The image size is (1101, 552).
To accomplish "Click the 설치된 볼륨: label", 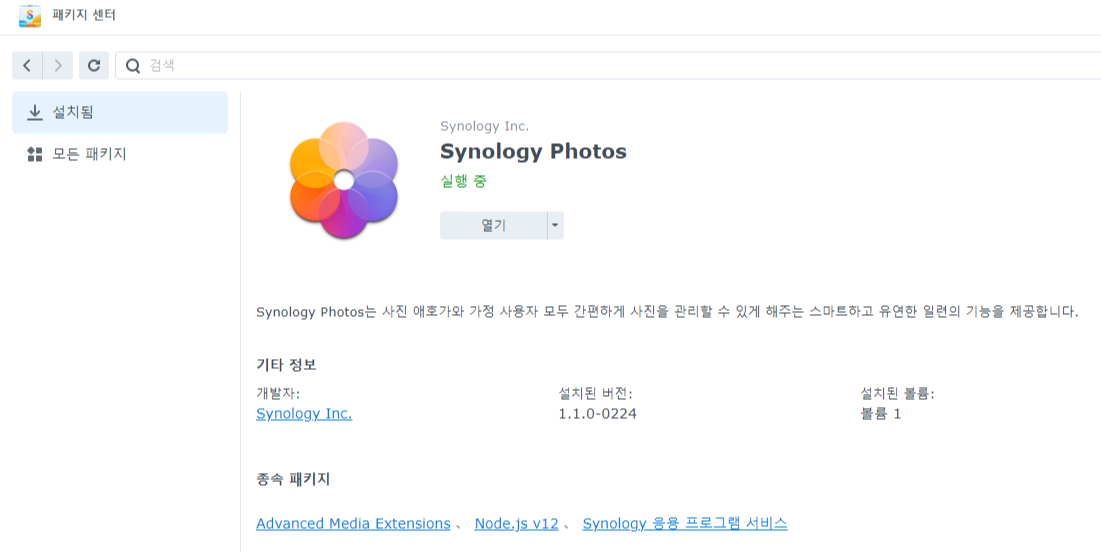I will 897,393.
